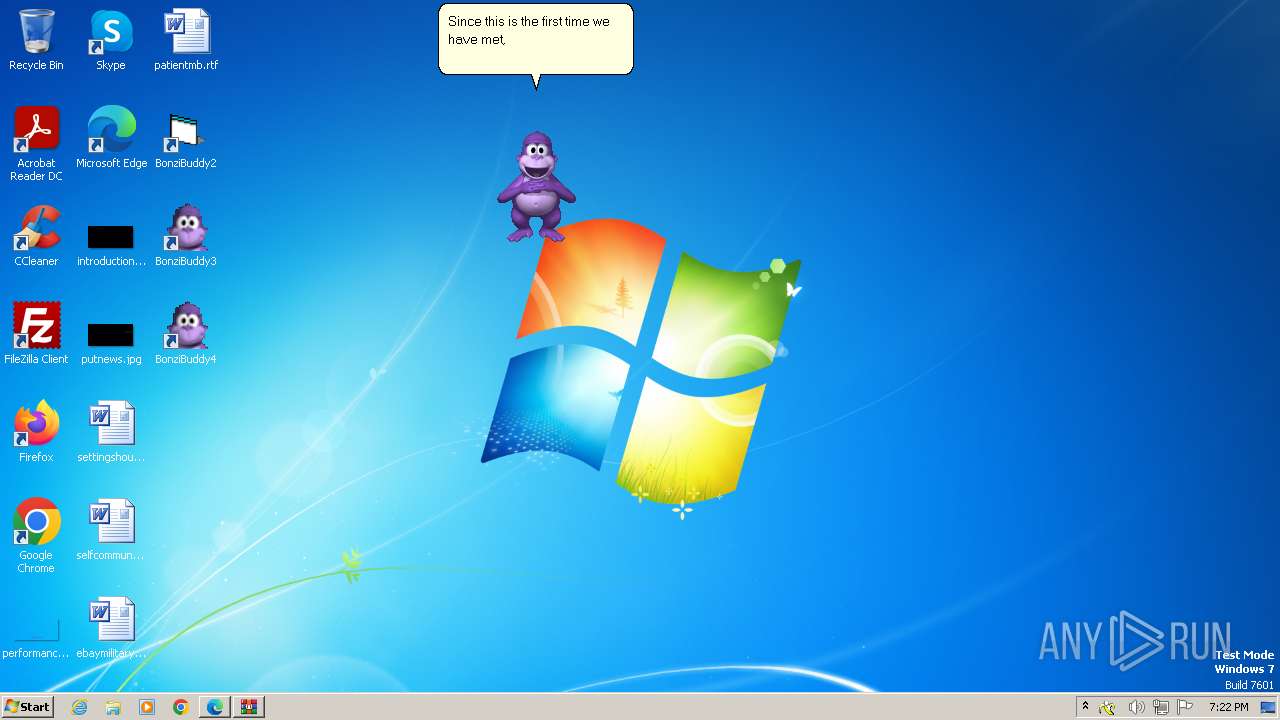1280x720 pixels.
Task: Select the CCleaner desktop shortcut
Action: click(x=36, y=236)
